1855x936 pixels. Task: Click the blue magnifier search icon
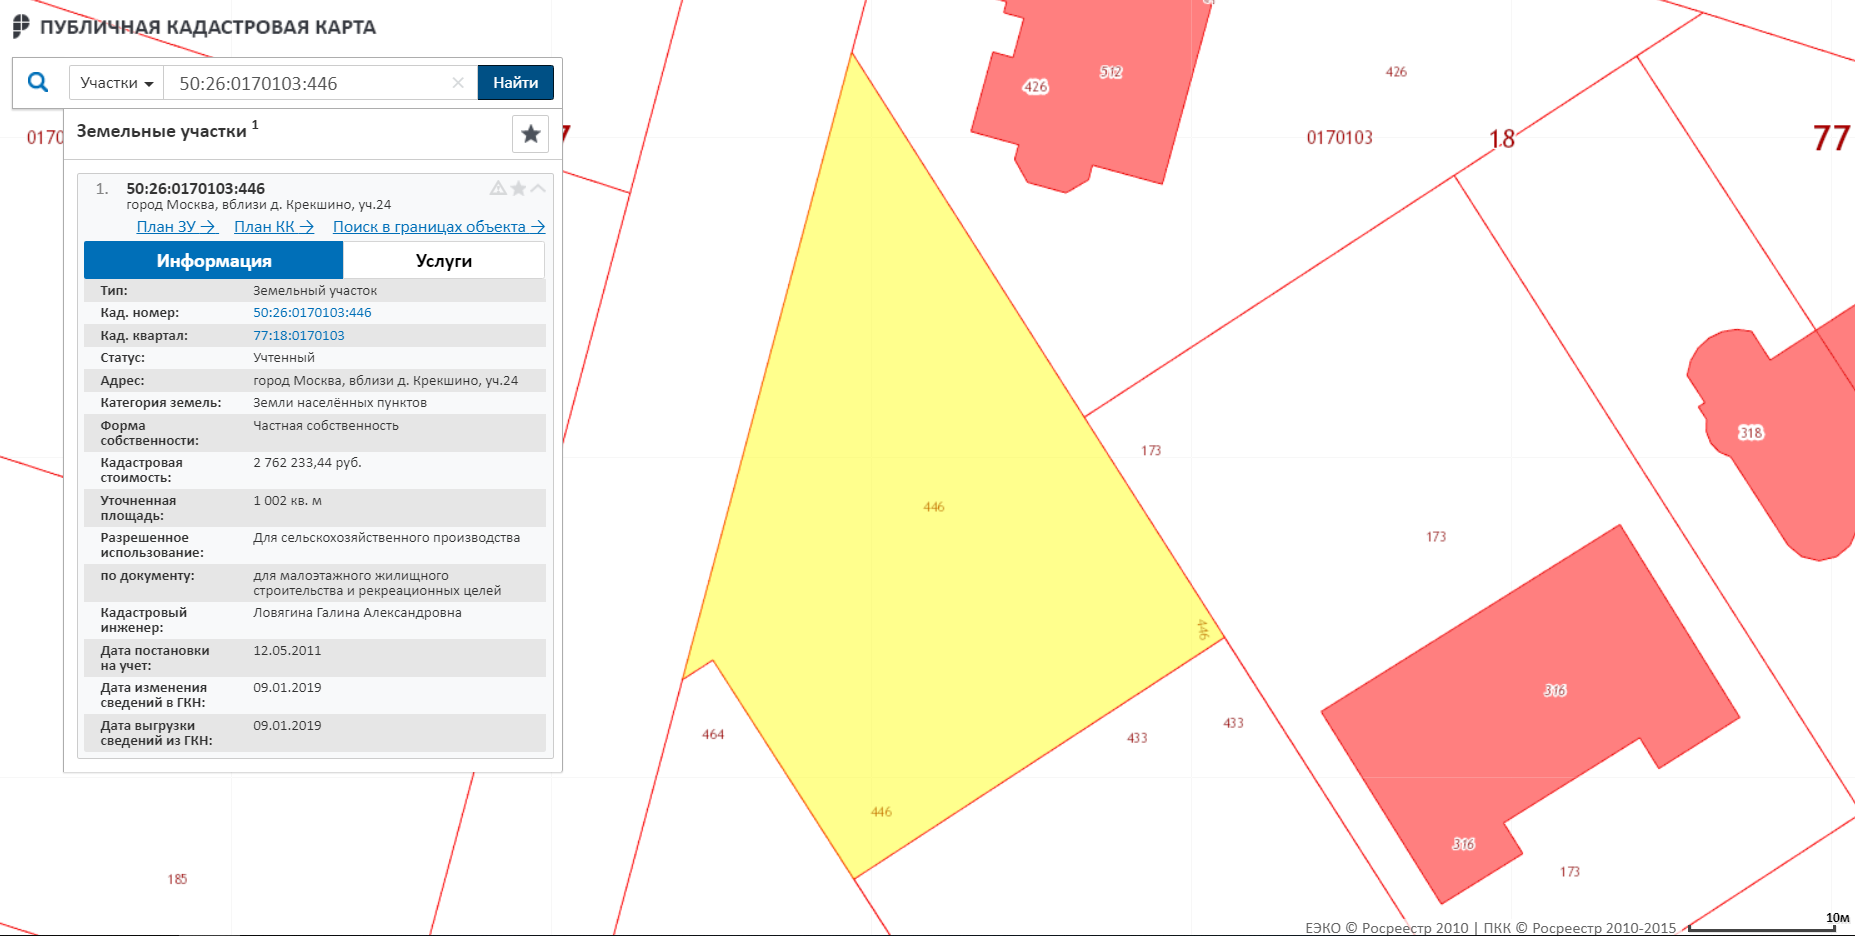pyautogui.click(x=38, y=82)
